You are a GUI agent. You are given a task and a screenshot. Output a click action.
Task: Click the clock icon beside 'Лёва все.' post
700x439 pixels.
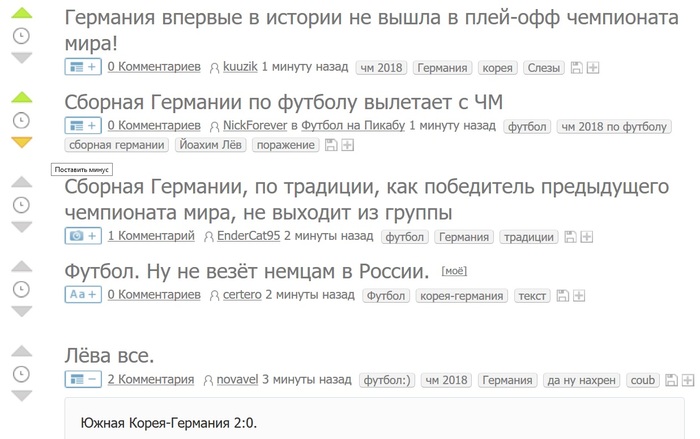21,374
